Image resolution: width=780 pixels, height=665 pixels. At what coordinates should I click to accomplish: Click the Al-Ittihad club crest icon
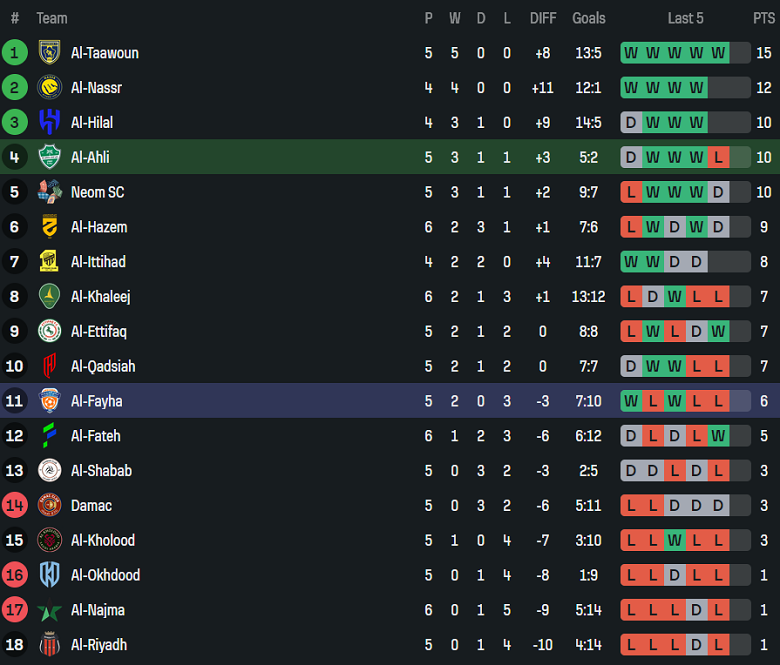[49, 262]
